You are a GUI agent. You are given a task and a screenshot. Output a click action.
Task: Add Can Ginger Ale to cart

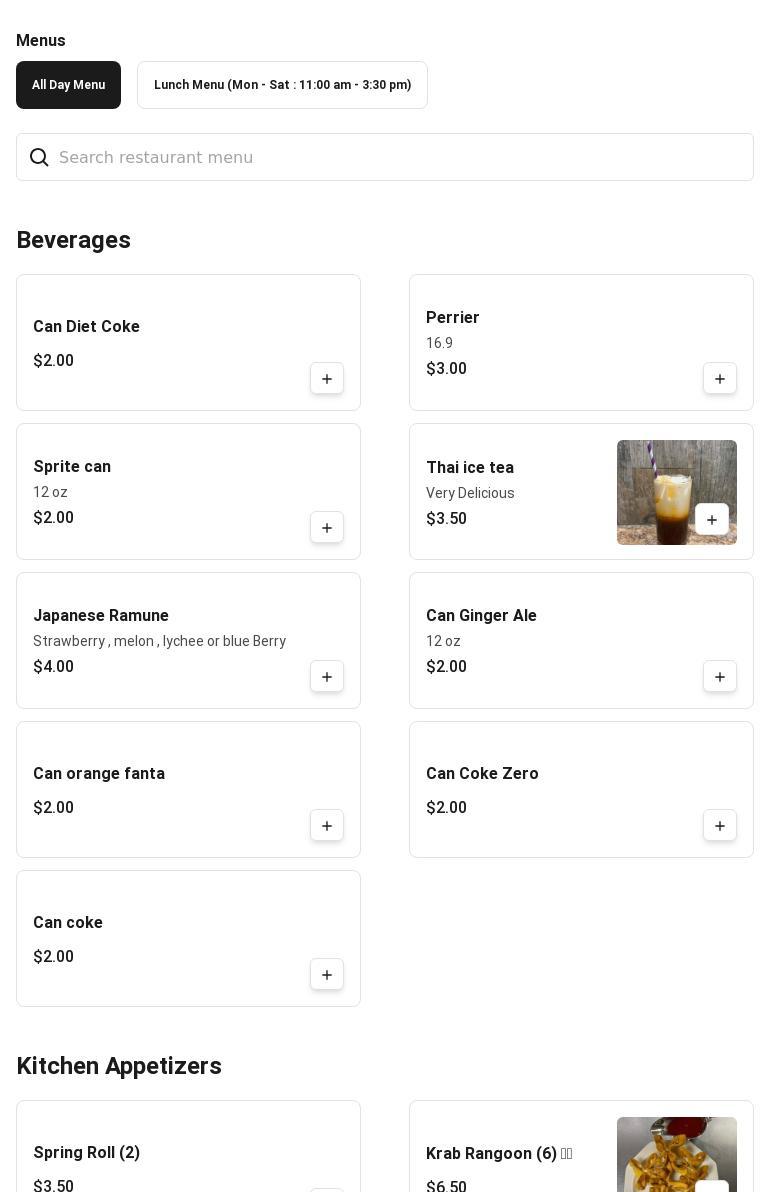pos(720,677)
